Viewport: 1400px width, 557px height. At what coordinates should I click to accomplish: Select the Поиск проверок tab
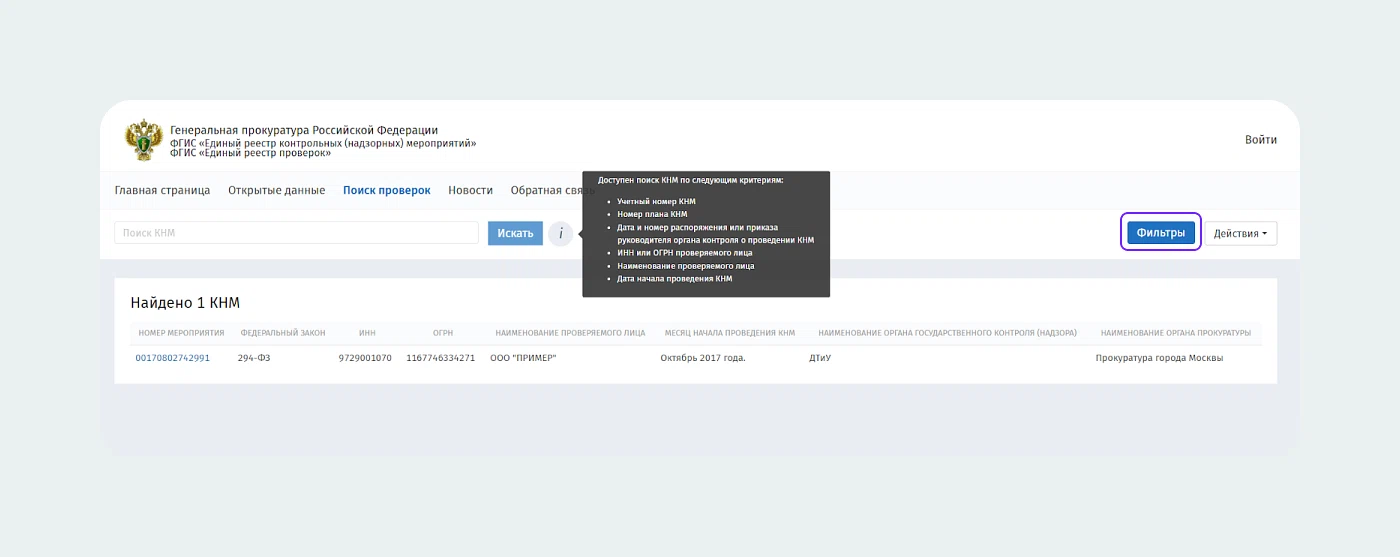pos(386,190)
